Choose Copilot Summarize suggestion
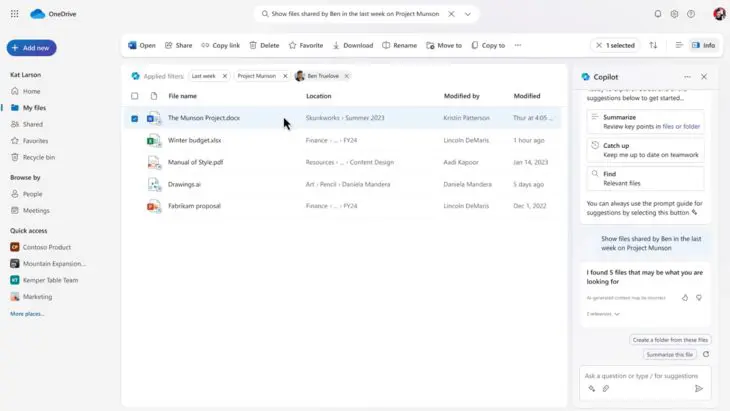This screenshot has width=730, height=411. click(x=645, y=121)
